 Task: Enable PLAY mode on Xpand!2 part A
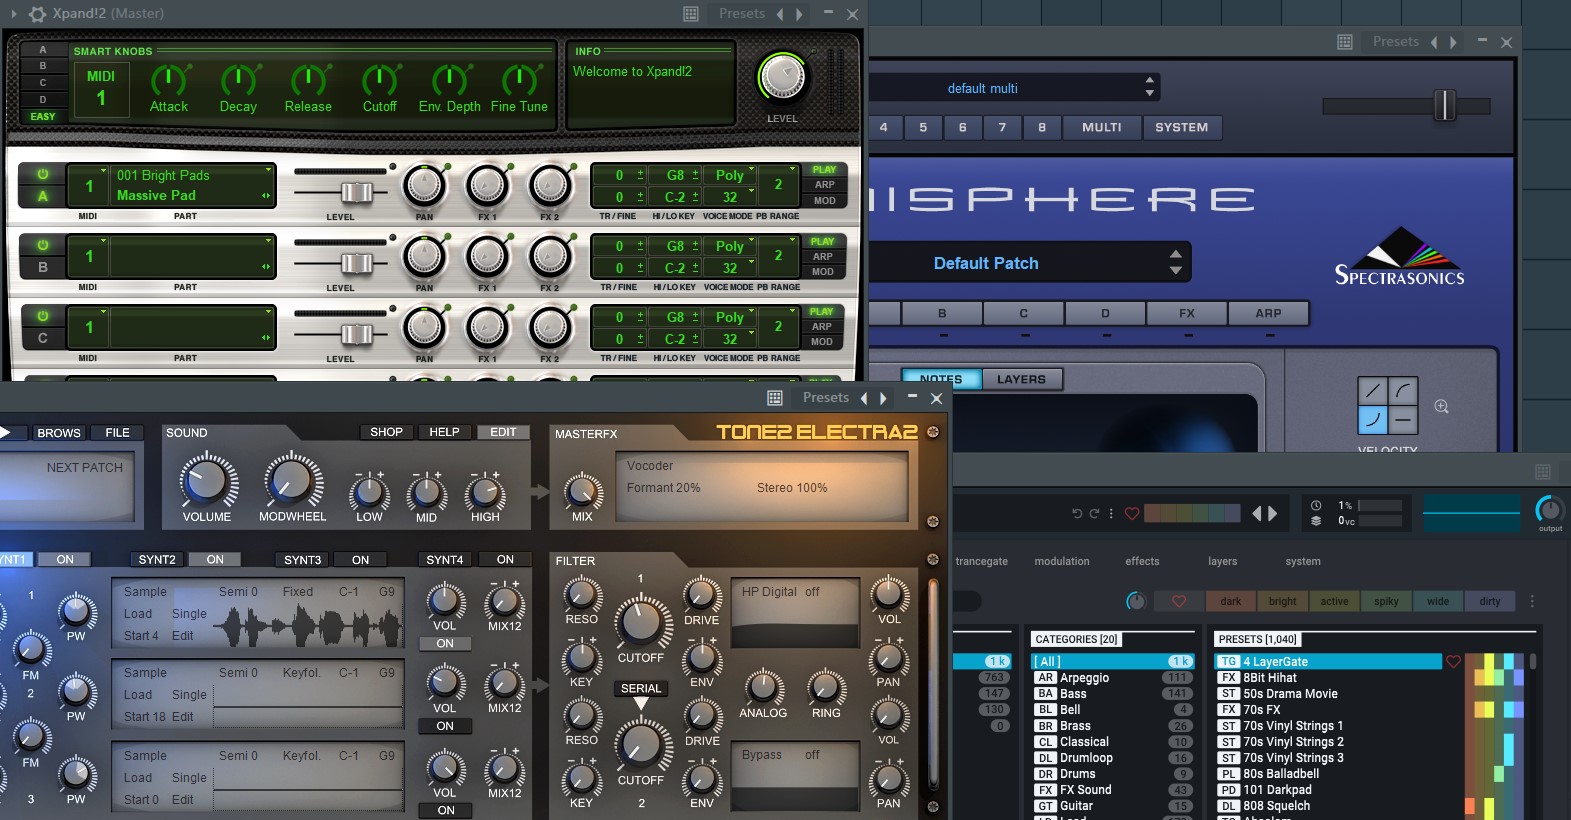pyautogui.click(x=824, y=170)
